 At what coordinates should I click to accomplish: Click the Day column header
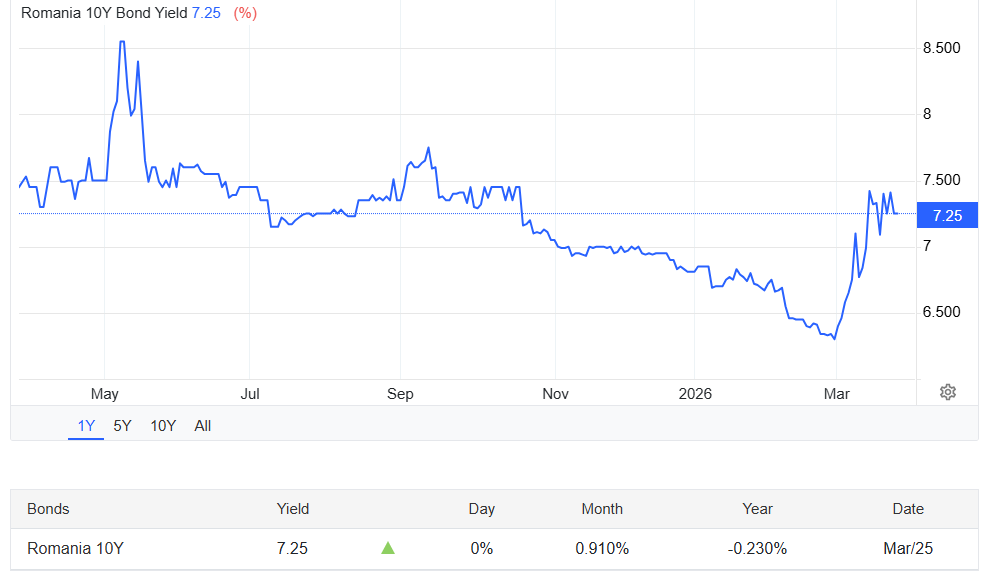click(481, 509)
